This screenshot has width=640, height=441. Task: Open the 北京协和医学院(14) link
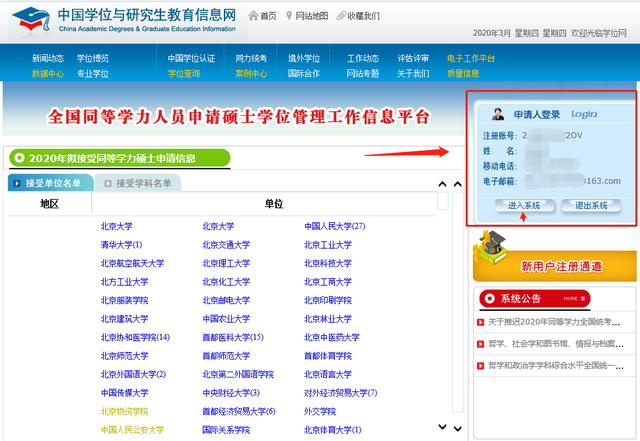[x=135, y=337]
